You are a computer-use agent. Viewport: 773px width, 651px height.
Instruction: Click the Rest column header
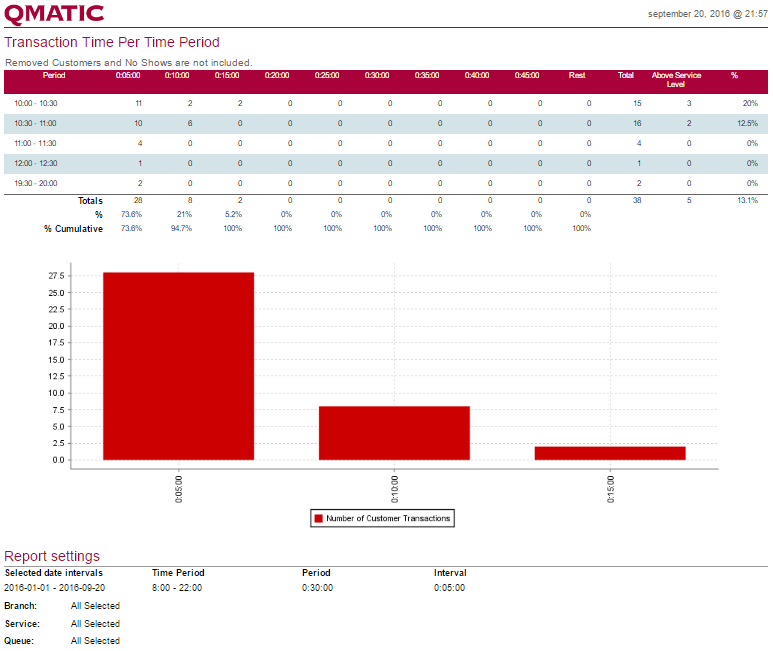coord(577,76)
